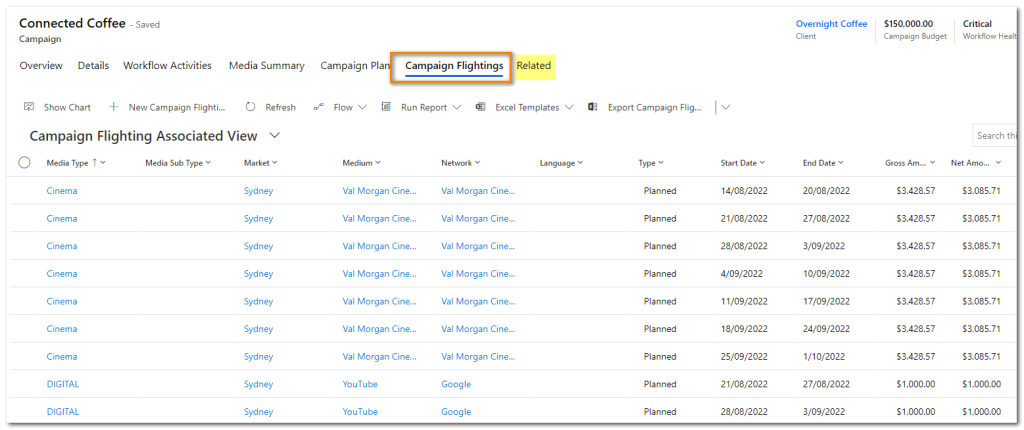Image resolution: width=1024 pixels, height=430 pixels.
Task: Click the New Campaign Flighting plus icon
Action: coord(114,107)
